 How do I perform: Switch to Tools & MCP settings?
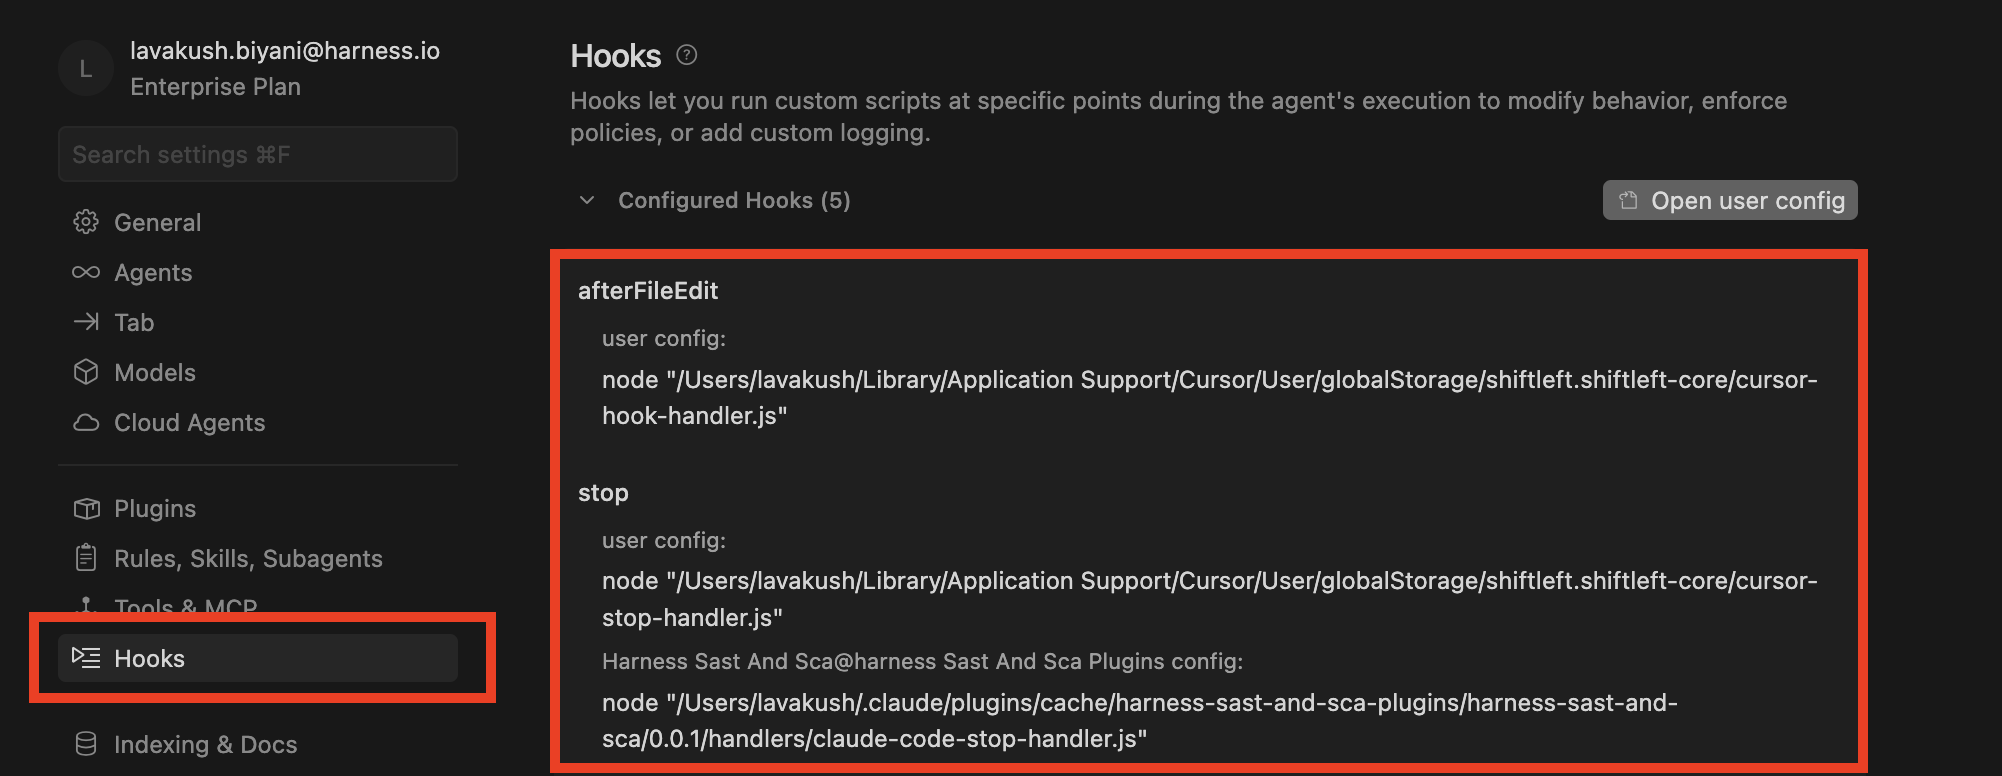pos(185,607)
